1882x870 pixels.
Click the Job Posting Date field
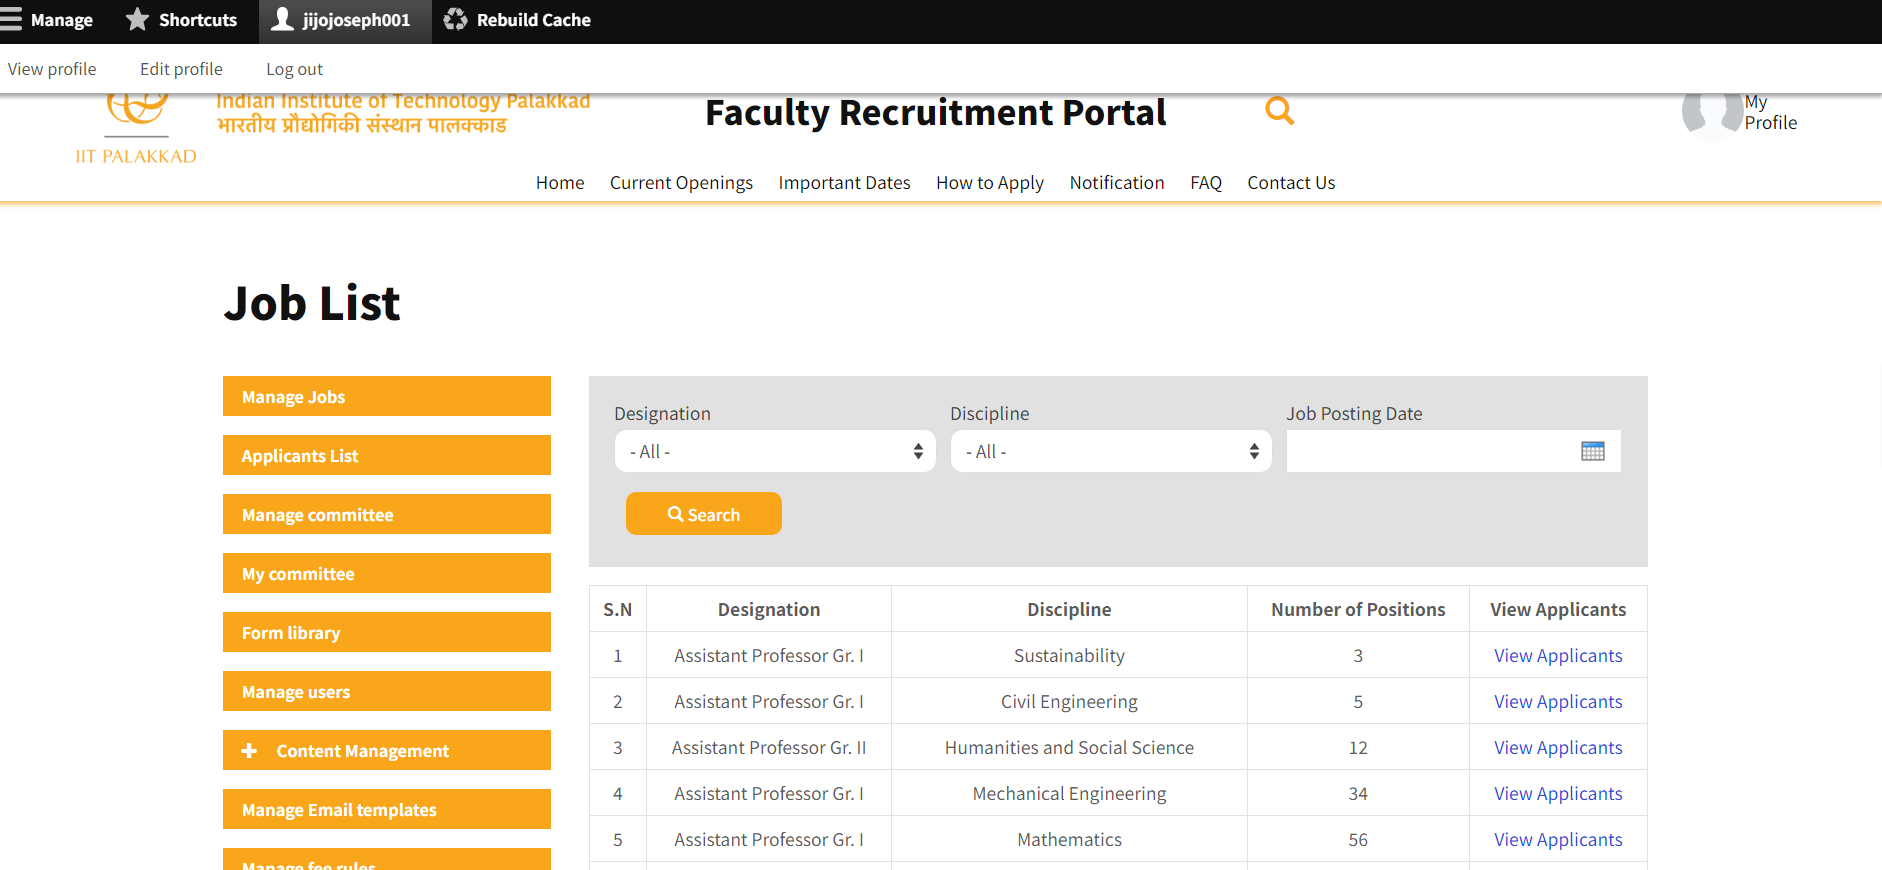click(x=1430, y=452)
